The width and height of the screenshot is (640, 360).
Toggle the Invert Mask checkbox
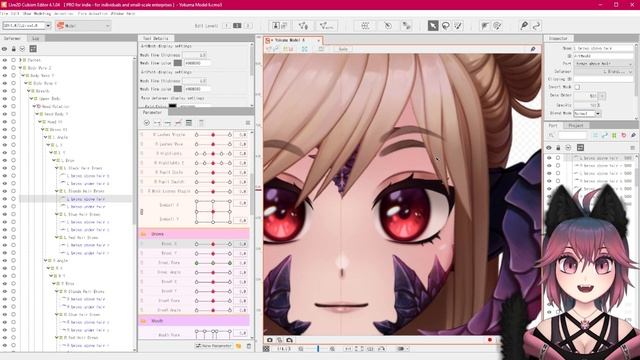pyautogui.click(x=577, y=87)
